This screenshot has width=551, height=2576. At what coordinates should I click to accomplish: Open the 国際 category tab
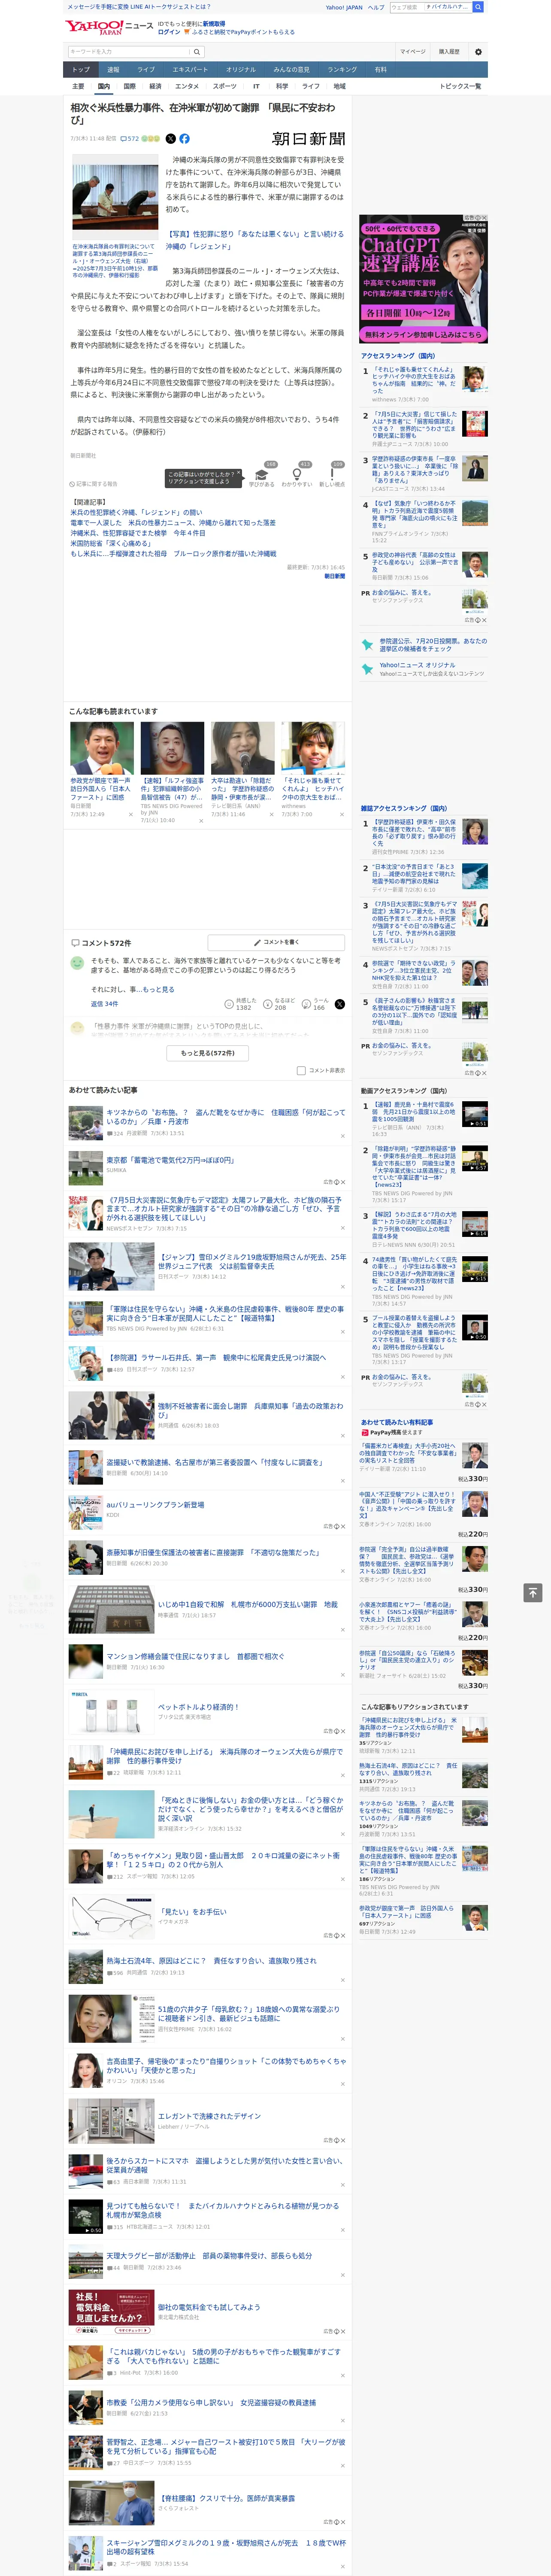(129, 86)
